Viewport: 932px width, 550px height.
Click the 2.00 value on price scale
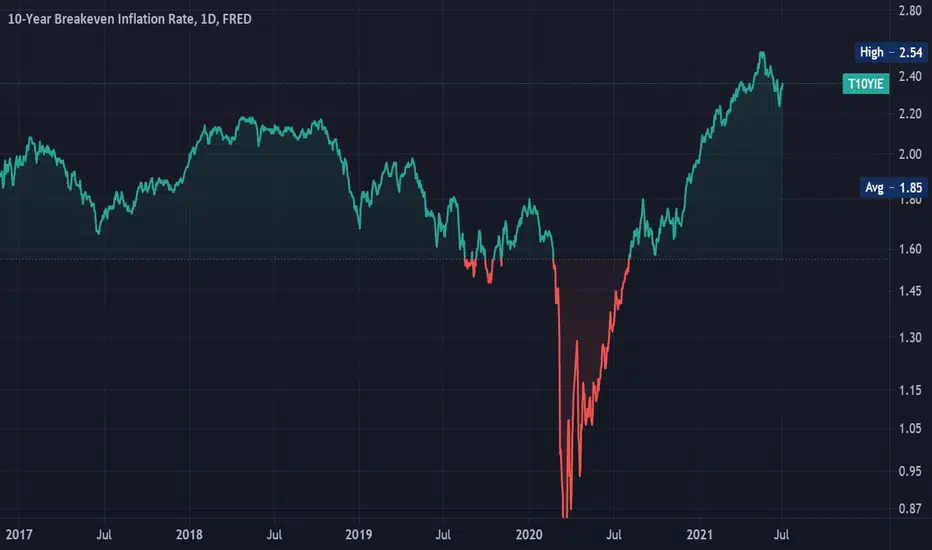(910, 154)
